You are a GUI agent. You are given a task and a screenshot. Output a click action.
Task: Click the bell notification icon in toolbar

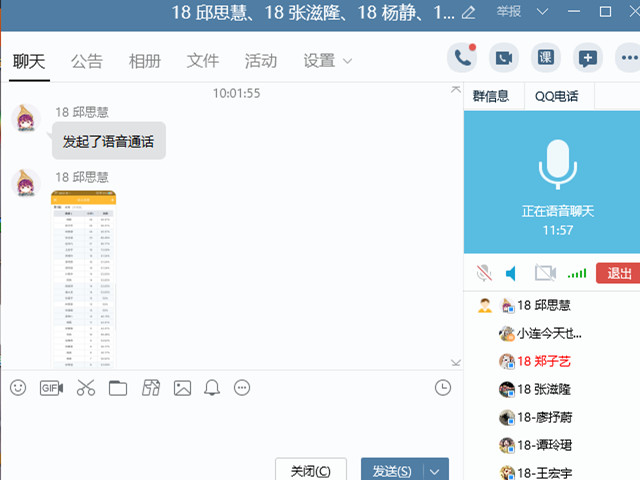coord(212,387)
